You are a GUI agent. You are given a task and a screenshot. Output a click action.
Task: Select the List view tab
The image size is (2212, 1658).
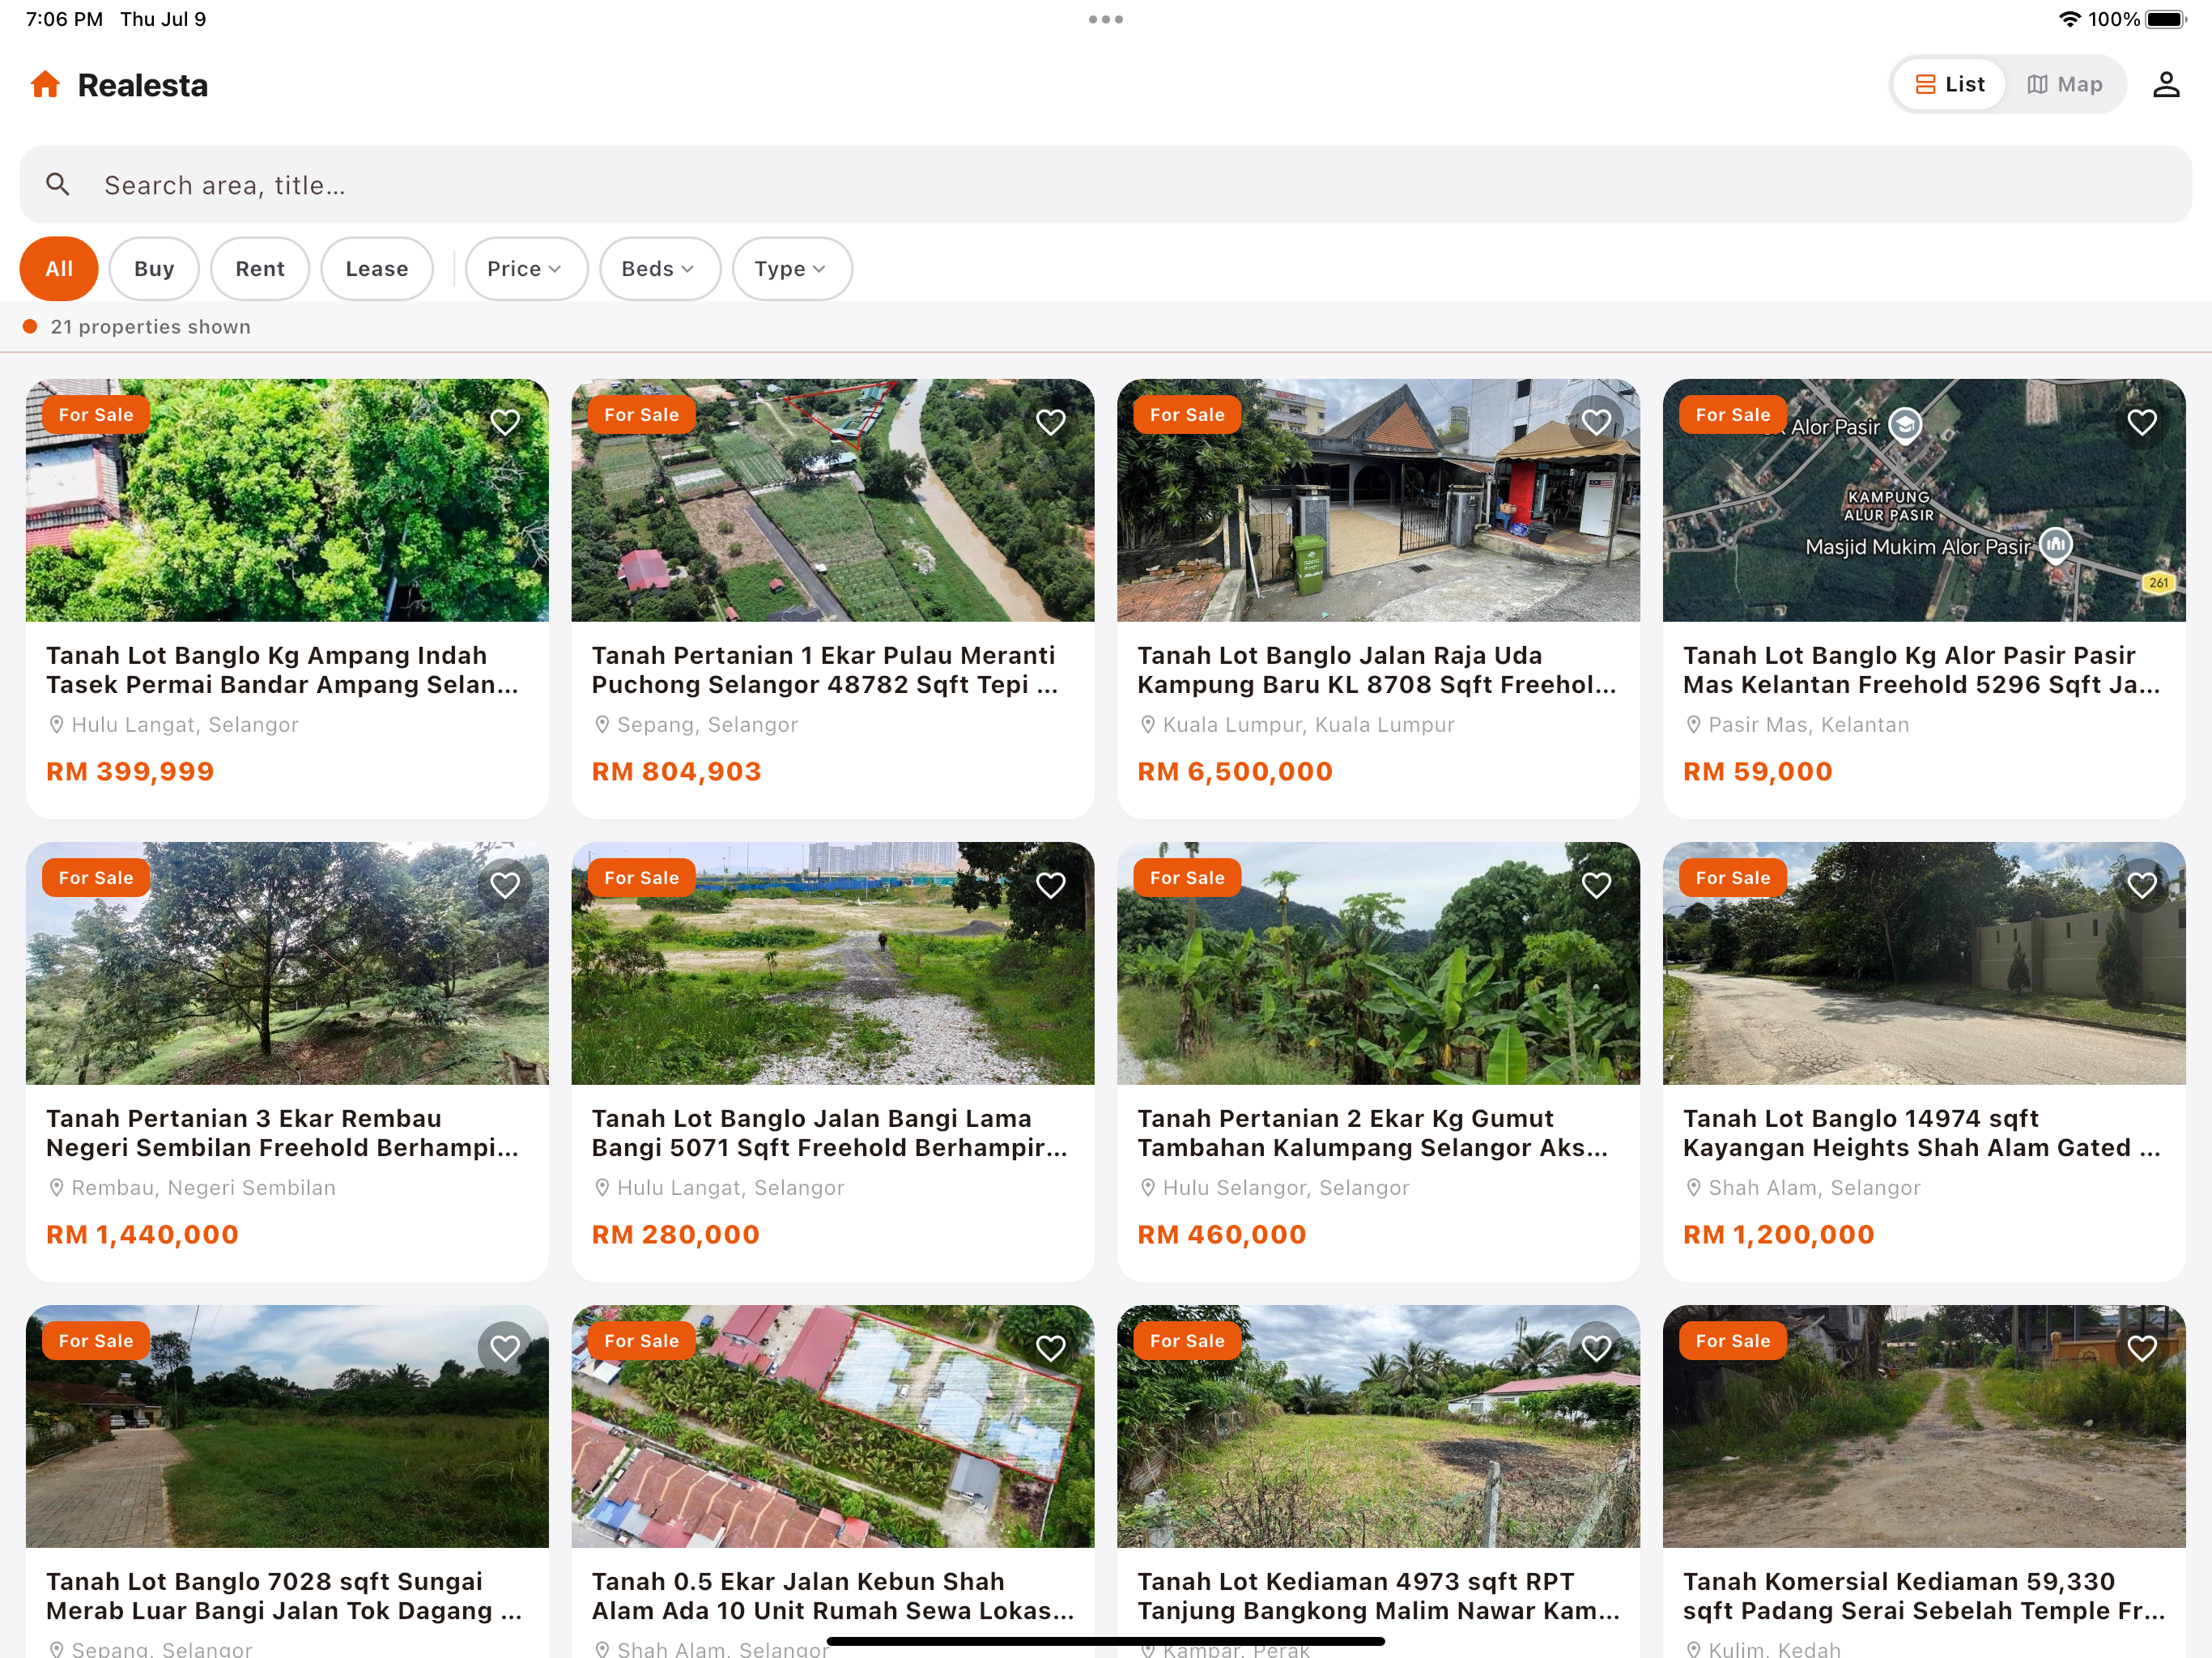click(x=1949, y=84)
